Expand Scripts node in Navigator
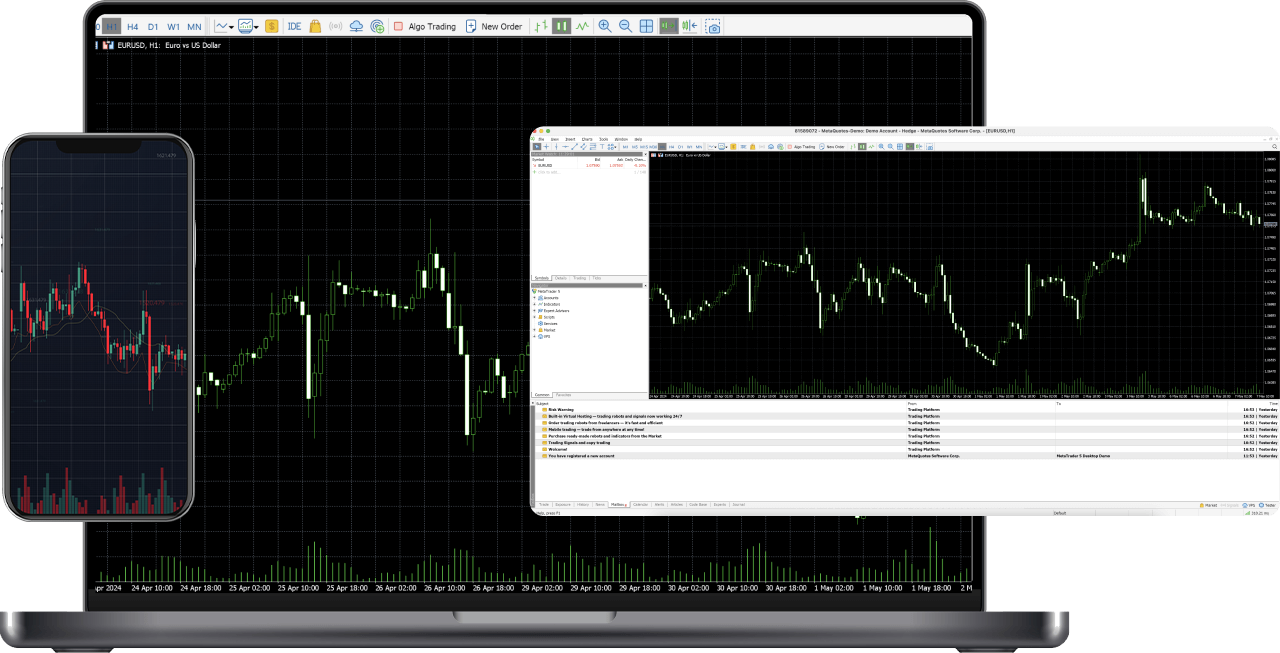 point(535,317)
